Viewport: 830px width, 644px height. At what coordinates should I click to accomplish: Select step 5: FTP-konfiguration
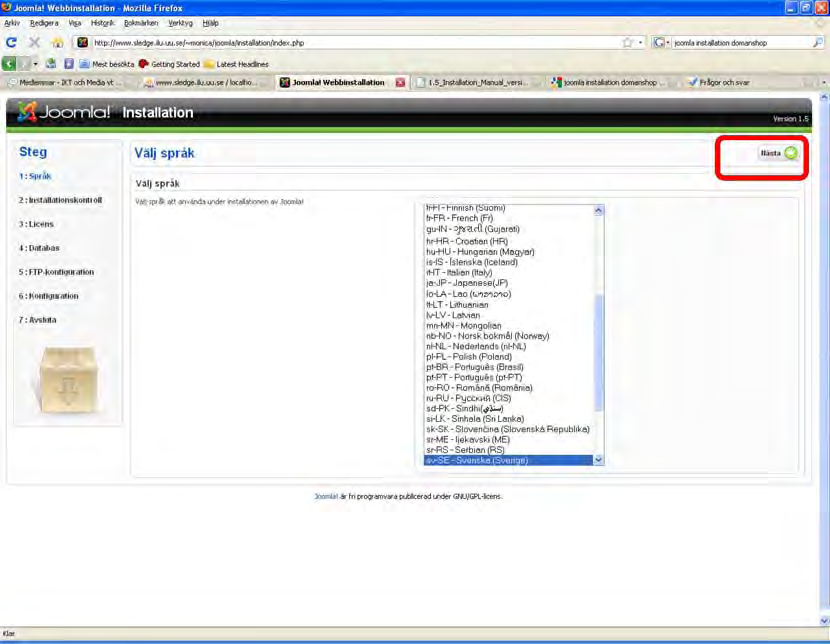click(56, 271)
